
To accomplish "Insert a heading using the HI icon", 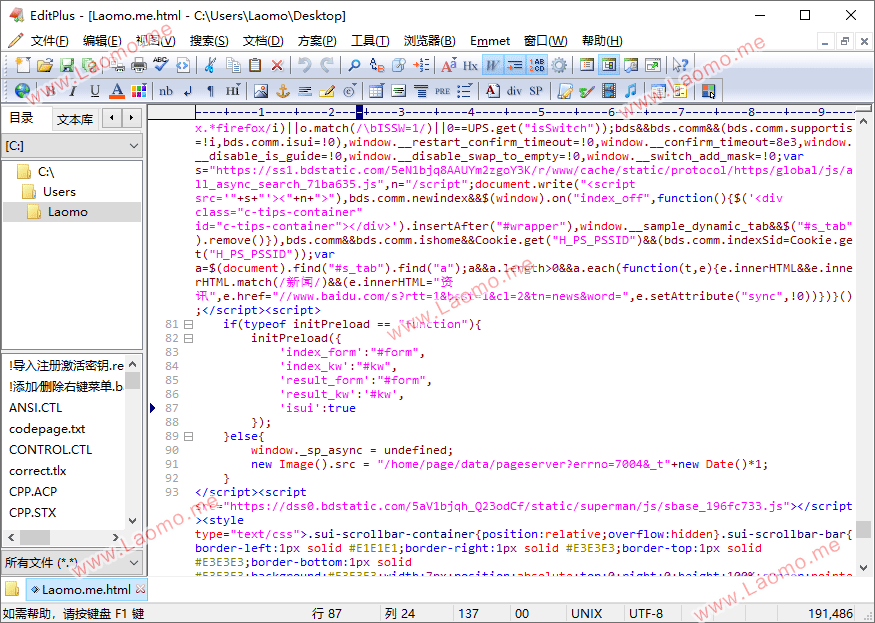I will (x=233, y=90).
